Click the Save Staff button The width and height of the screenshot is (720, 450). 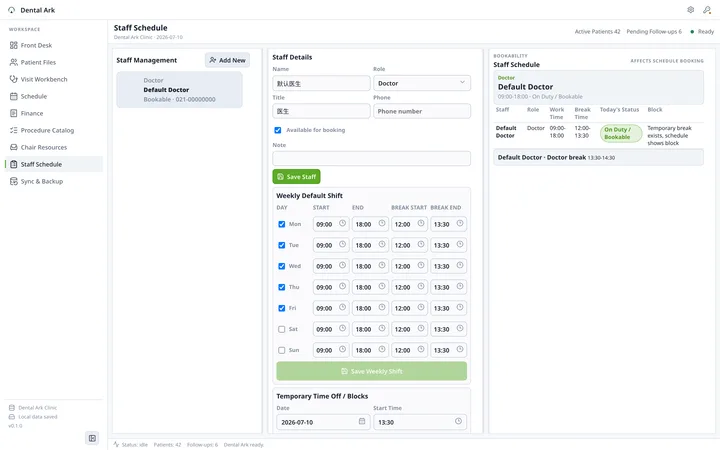click(x=296, y=177)
